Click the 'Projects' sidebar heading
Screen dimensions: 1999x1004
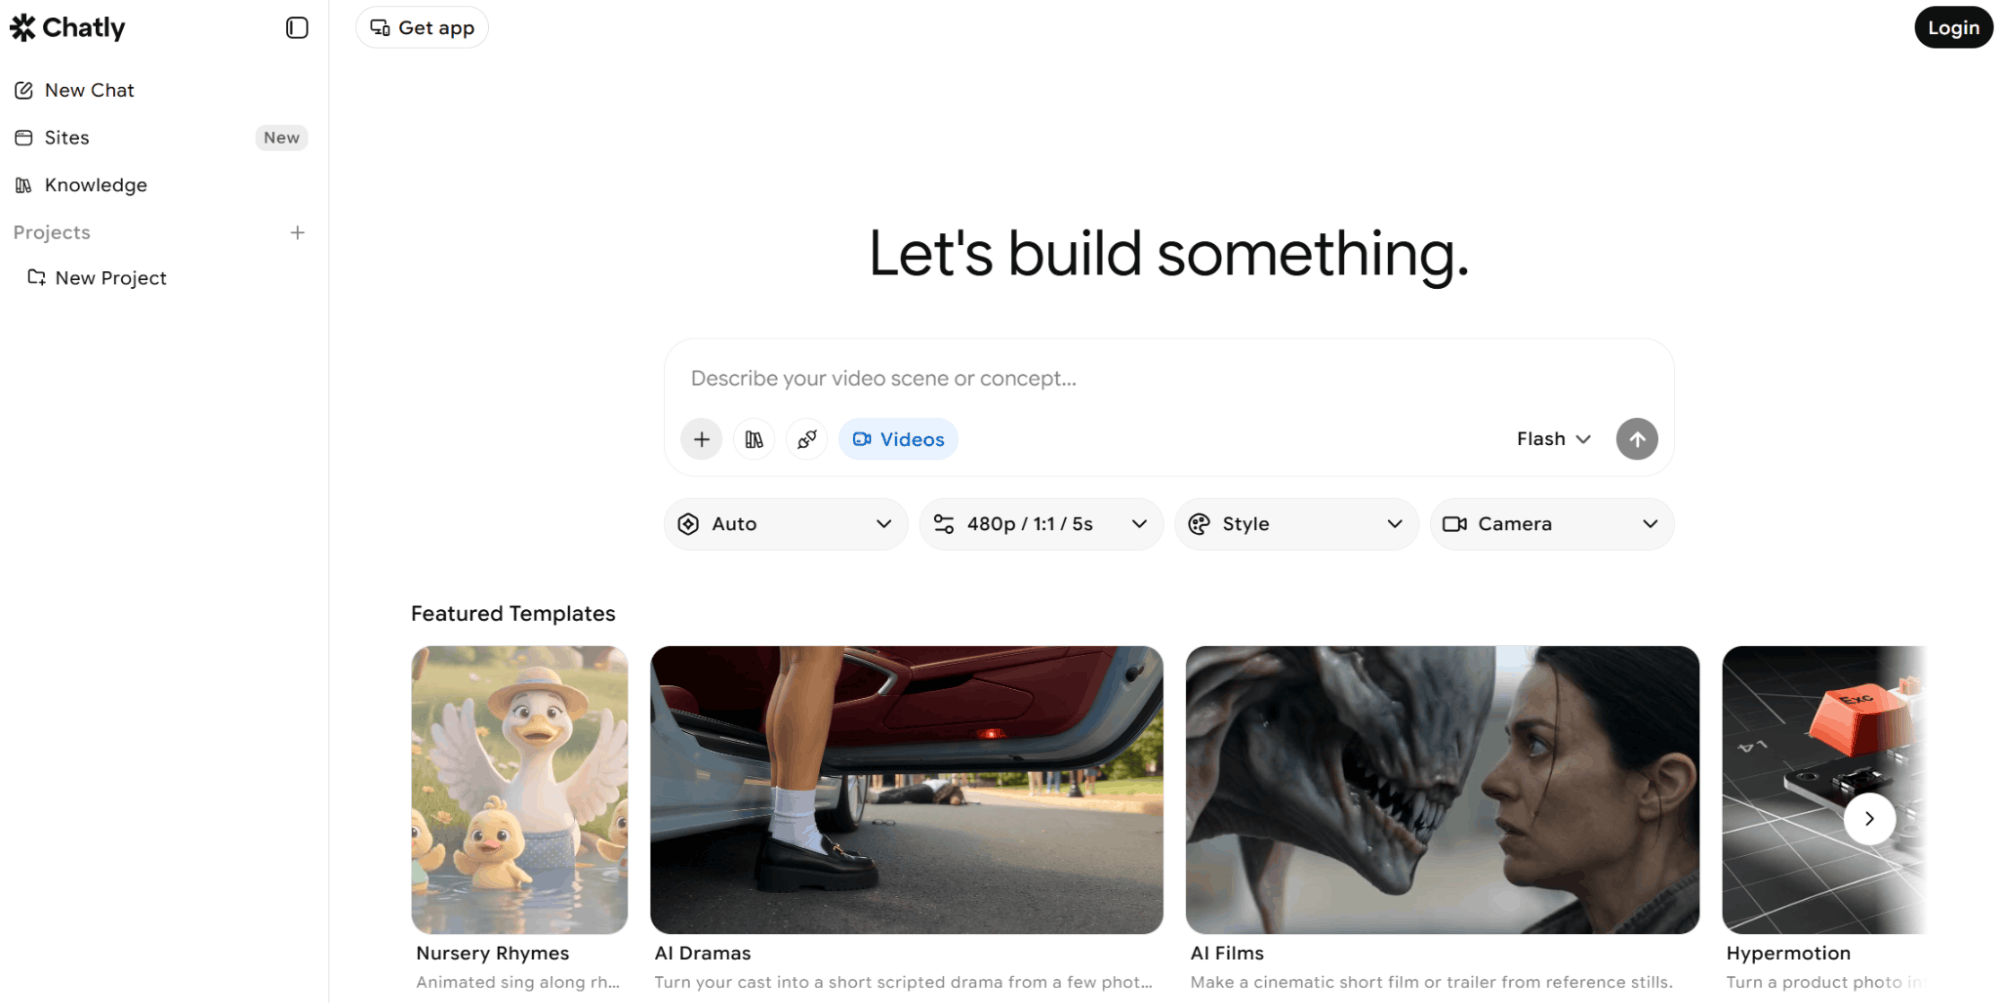[52, 233]
